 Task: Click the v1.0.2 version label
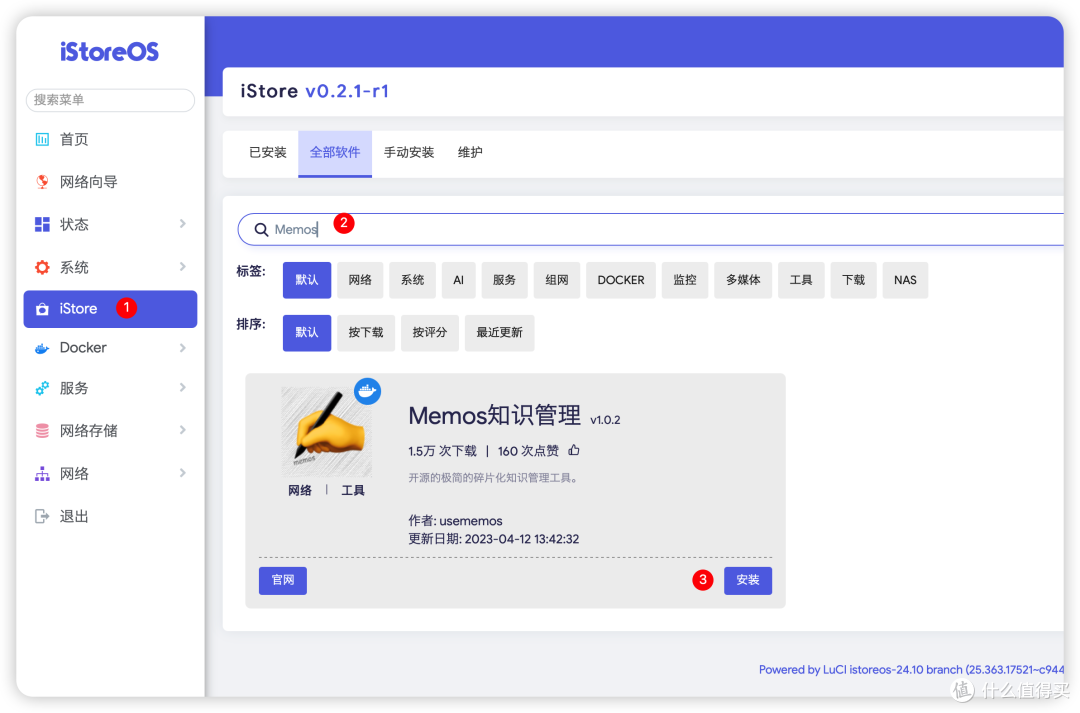coord(605,420)
